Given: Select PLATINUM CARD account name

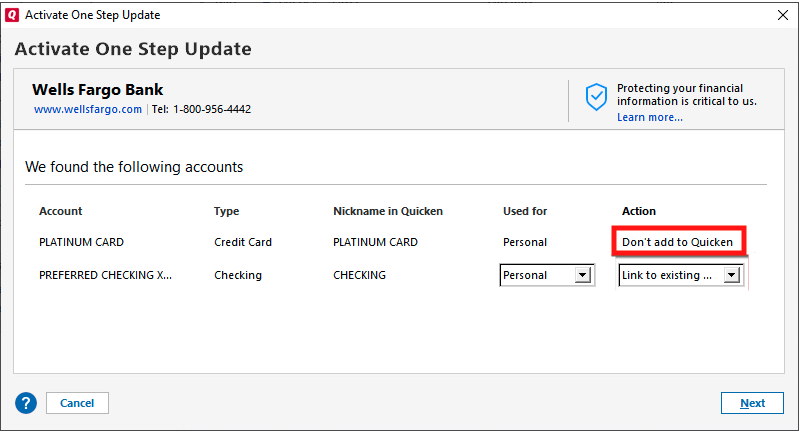Looking at the screenshot, I should [x=81, y=242].
